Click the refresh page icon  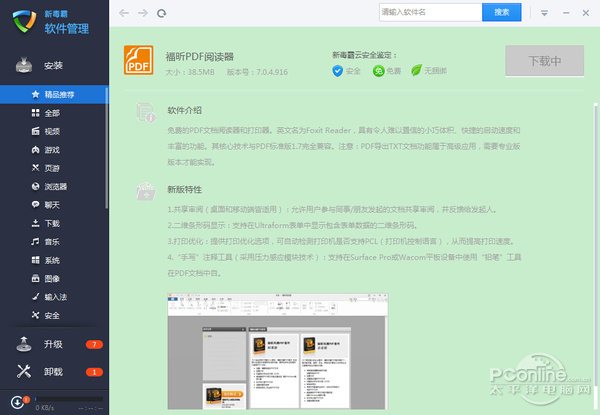tap(161, 13)
